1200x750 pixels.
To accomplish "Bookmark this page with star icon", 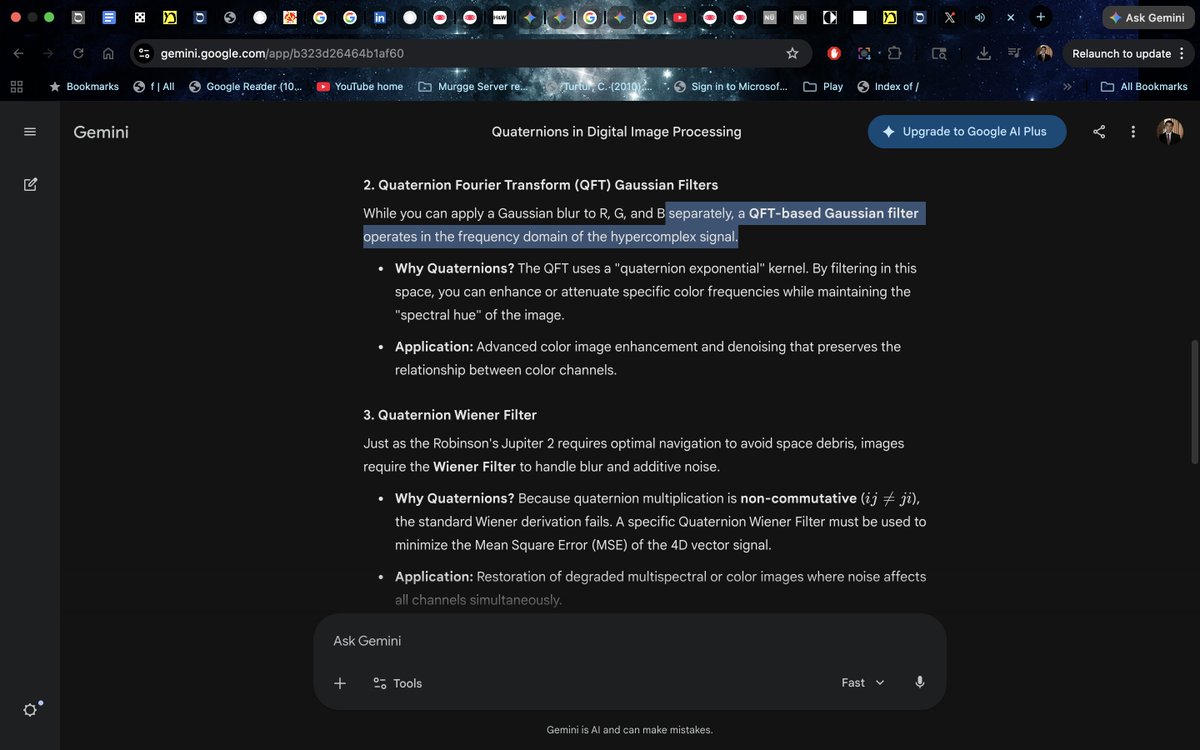I will click(x=792, y=53).
